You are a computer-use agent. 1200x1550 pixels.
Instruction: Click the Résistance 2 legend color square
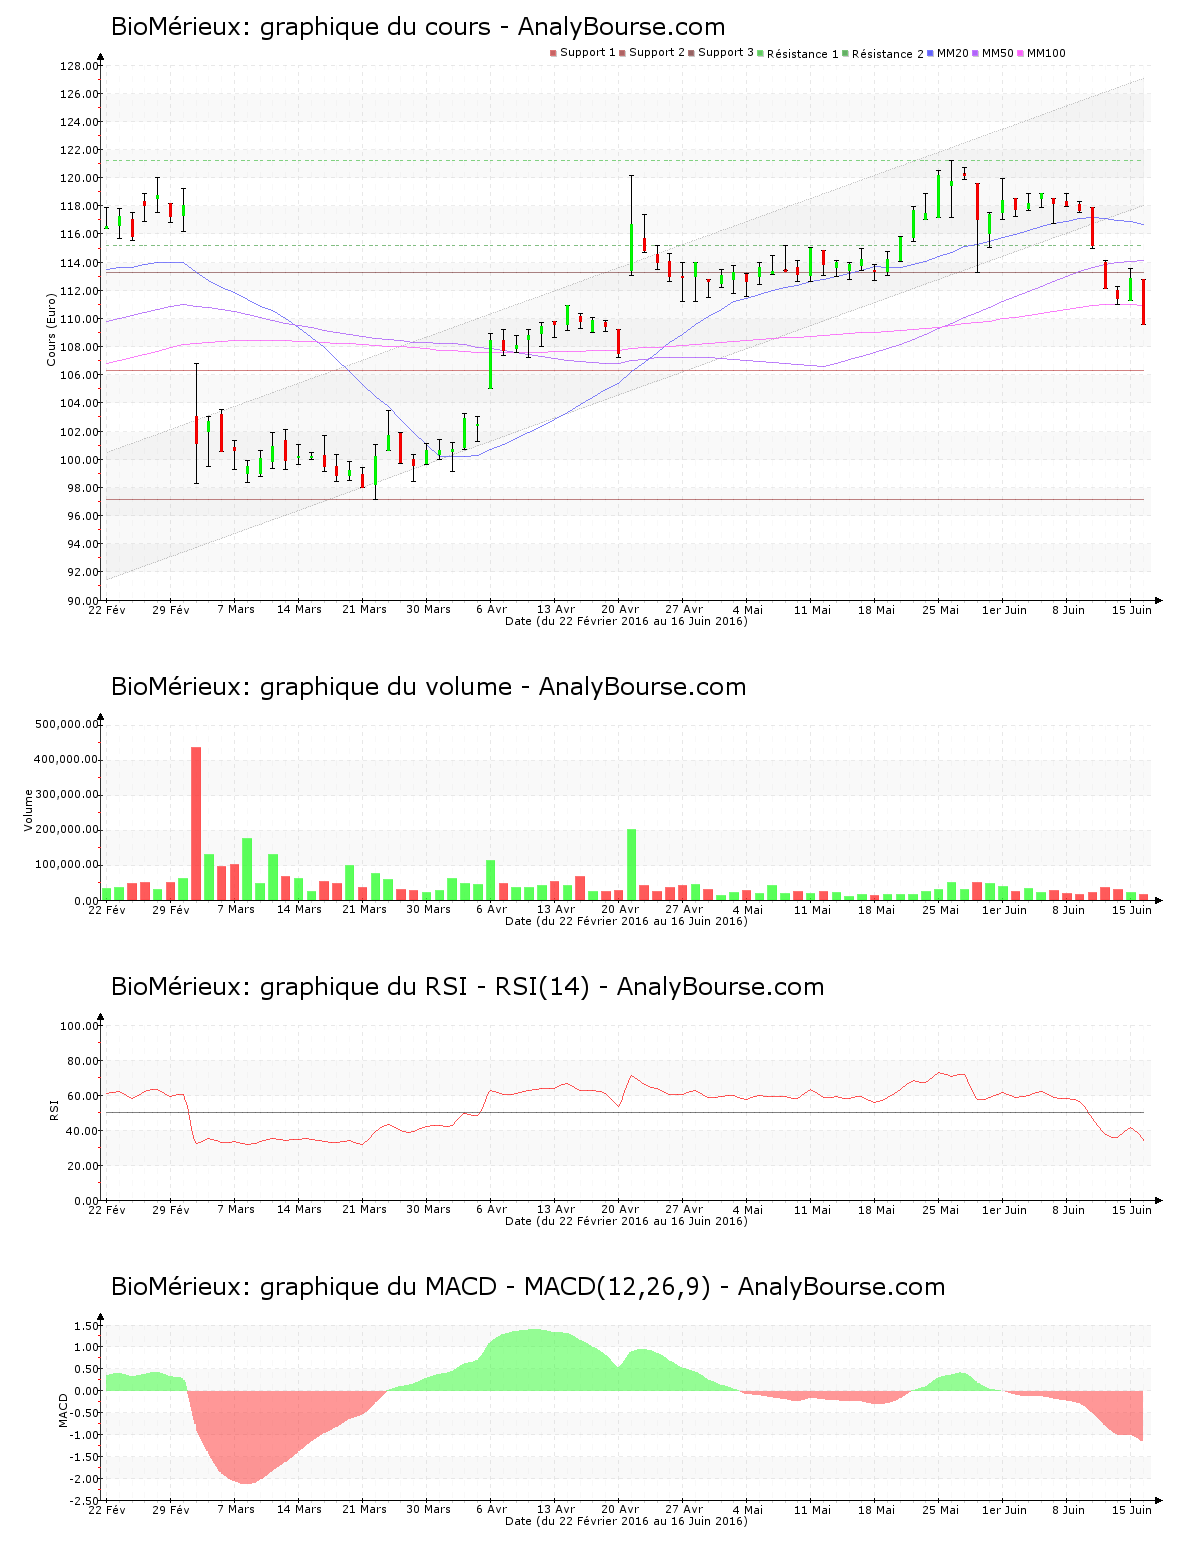click(845, 53)
